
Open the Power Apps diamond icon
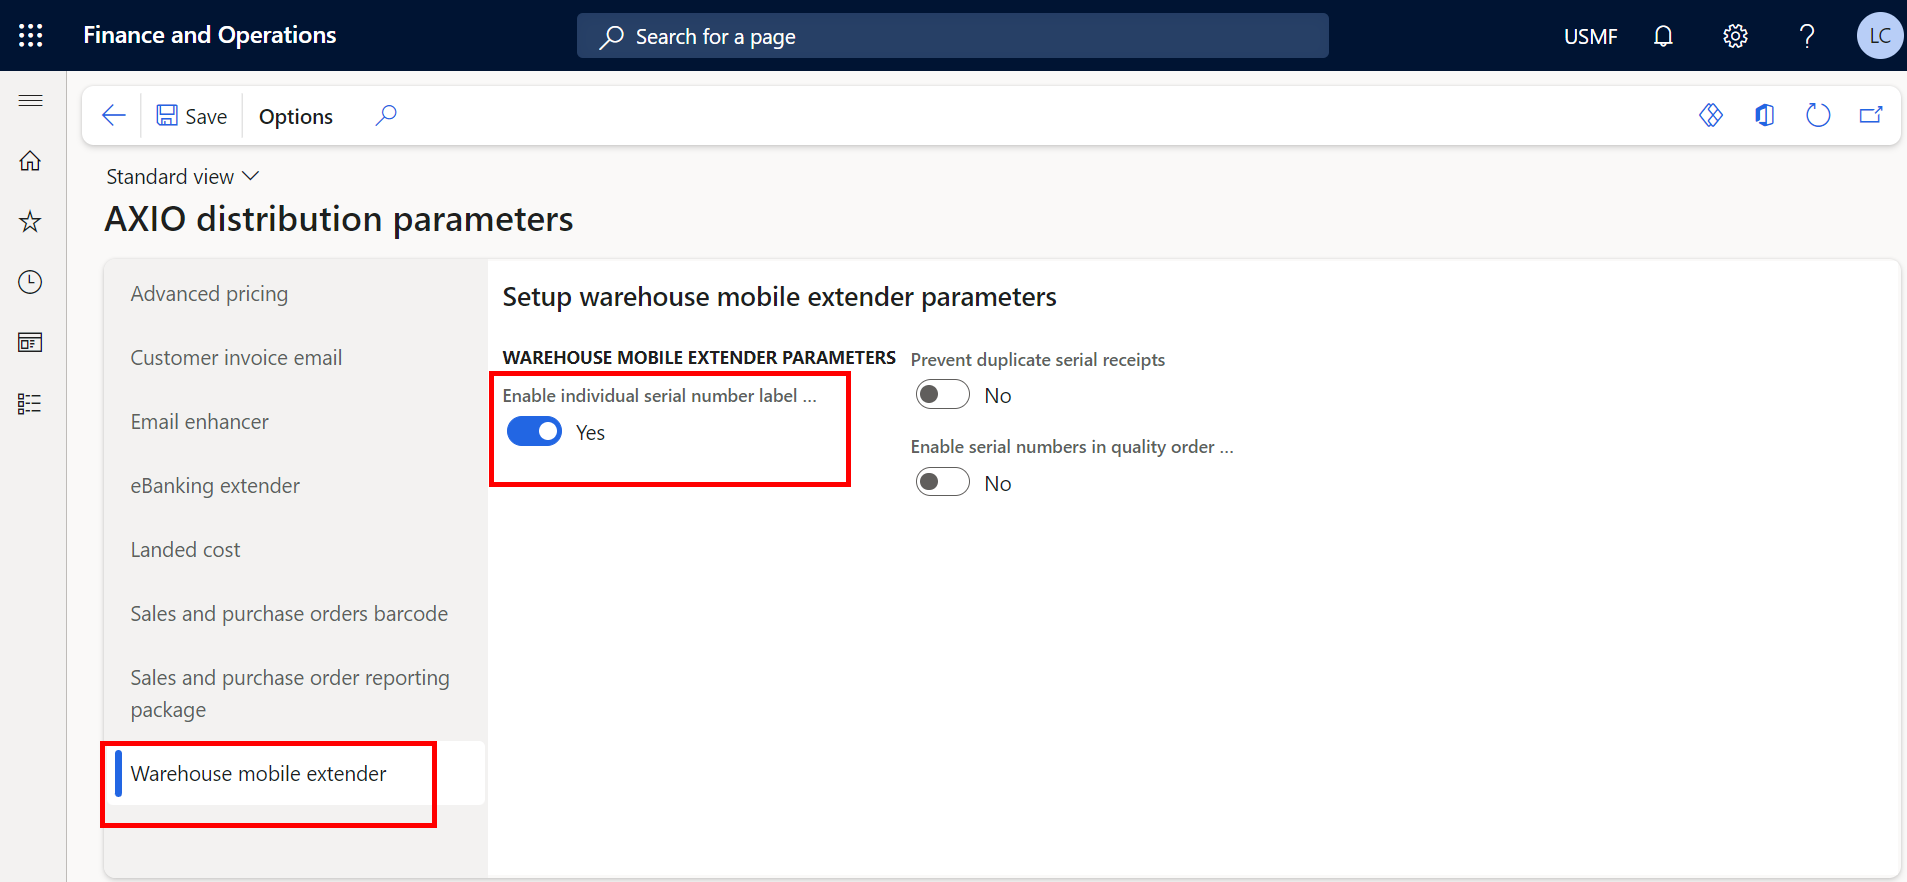[x=1711, y=116]
